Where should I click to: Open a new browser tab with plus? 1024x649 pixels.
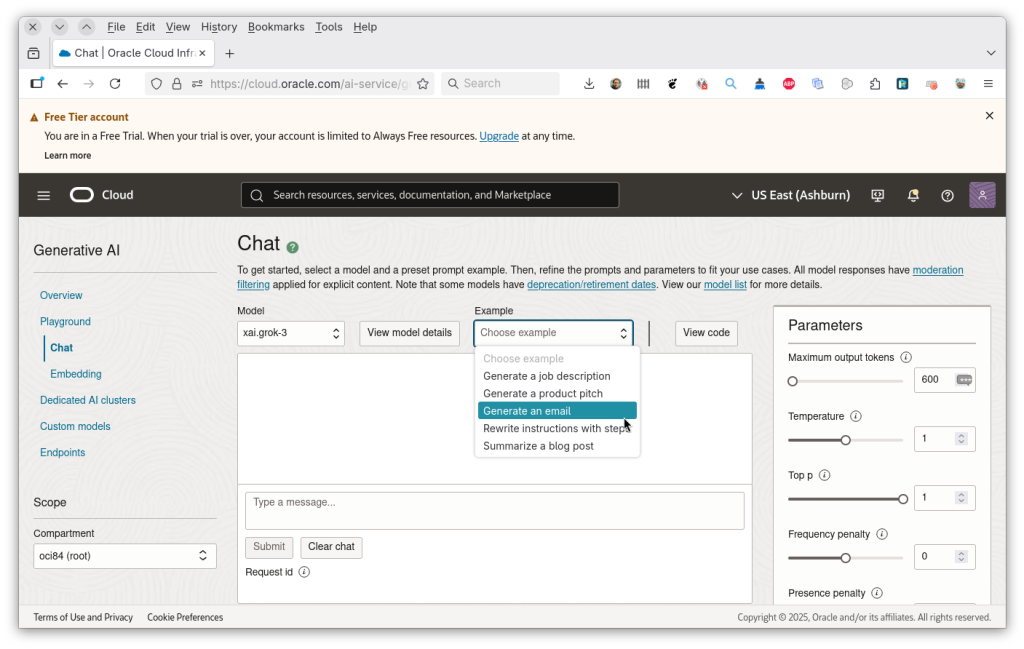[x=229, y=54]
